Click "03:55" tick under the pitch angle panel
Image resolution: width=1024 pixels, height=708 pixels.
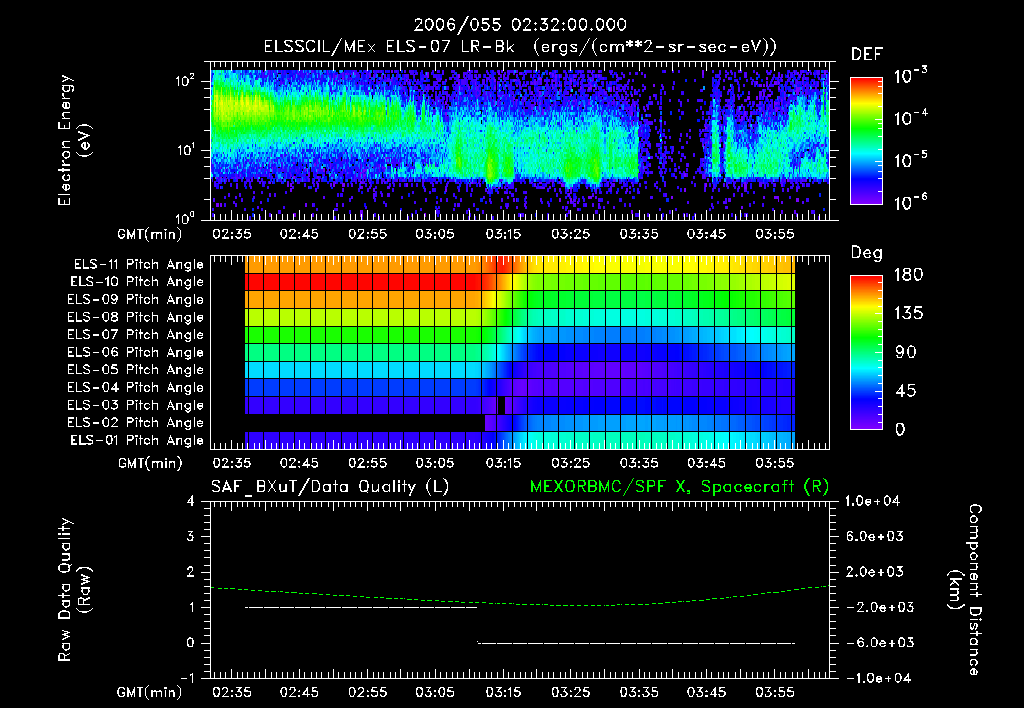point(775,463)
